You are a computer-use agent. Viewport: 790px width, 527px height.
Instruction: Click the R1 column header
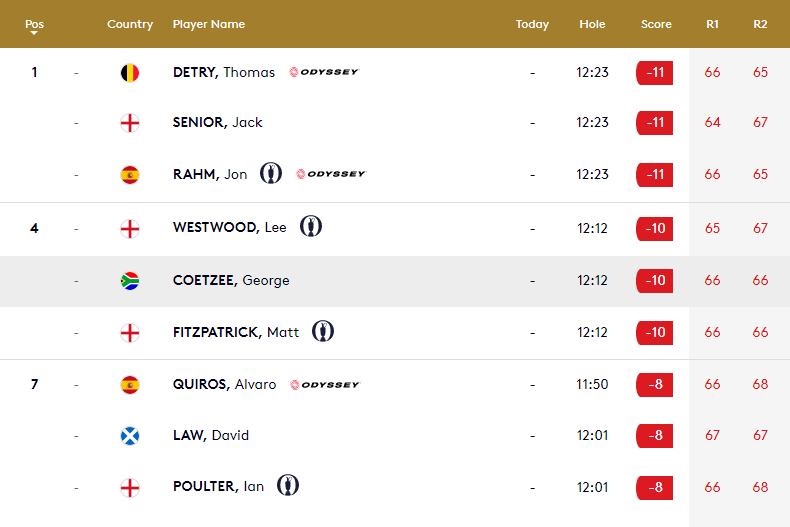[712, 24]
